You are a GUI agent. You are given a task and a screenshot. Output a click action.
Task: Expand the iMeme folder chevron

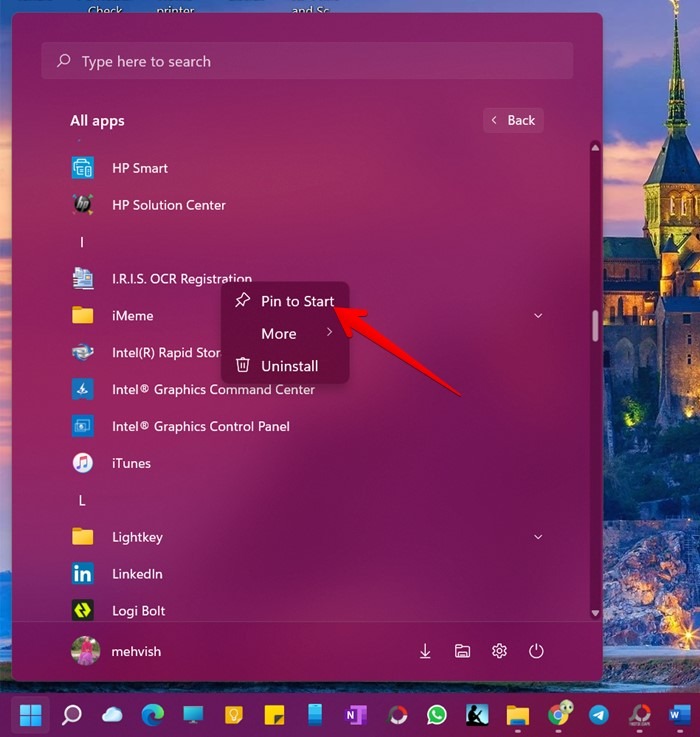pos(538,315)
